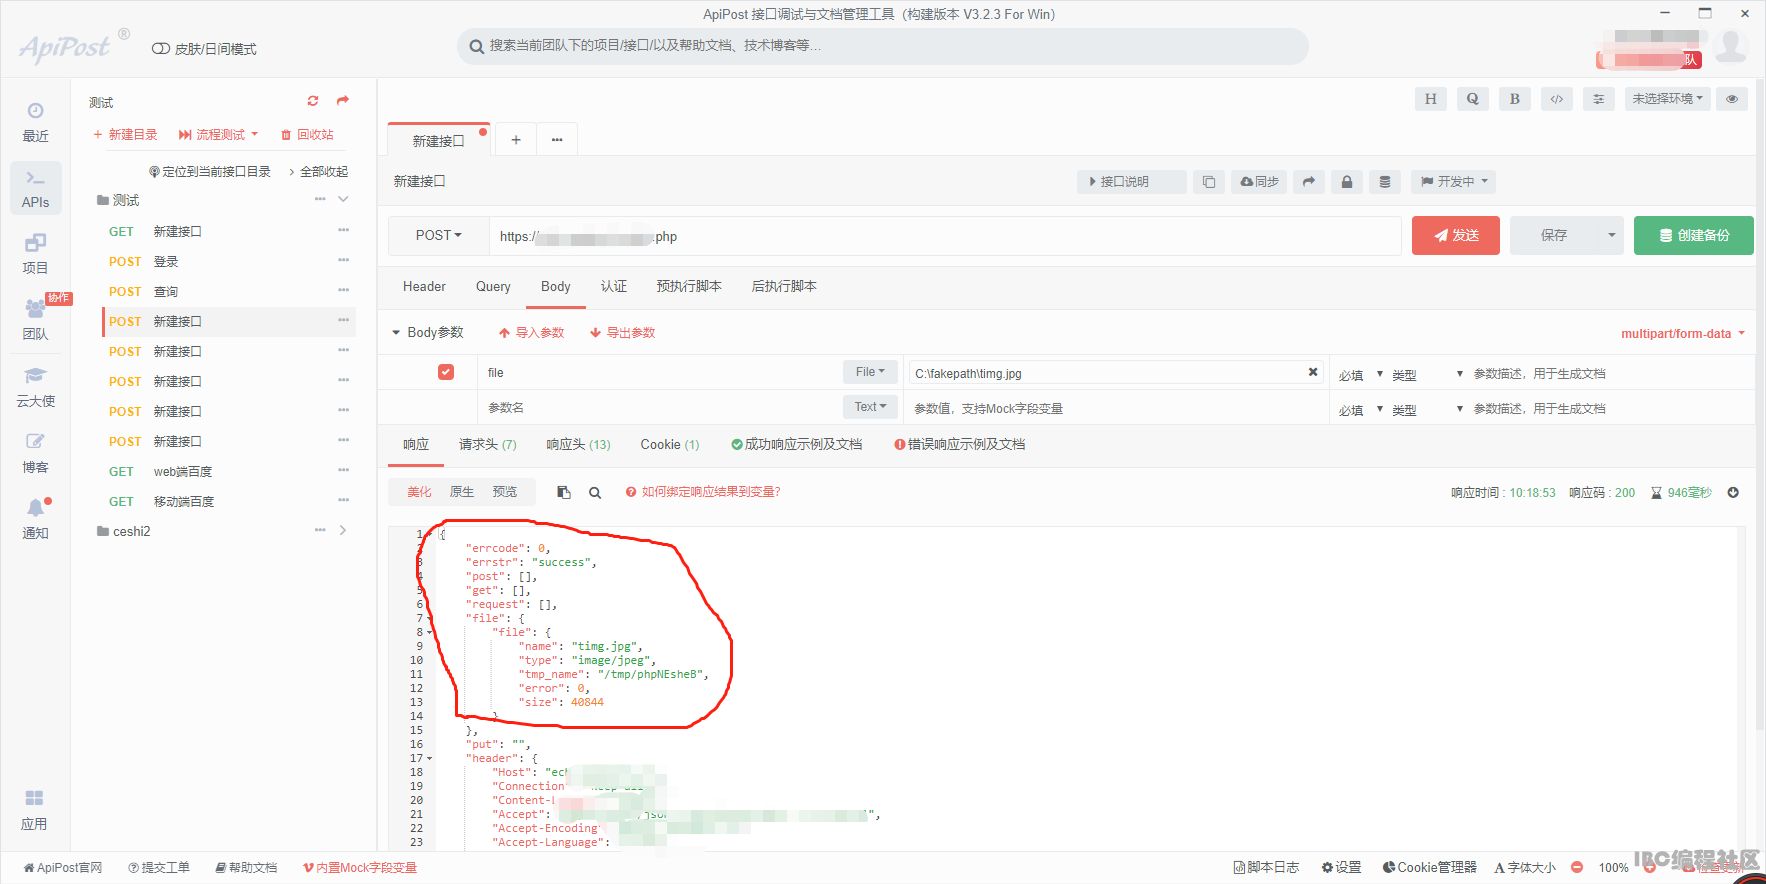Open 通知 notifications in sidebar
The image size is (1766, 884).
click(x=36, y=519)
